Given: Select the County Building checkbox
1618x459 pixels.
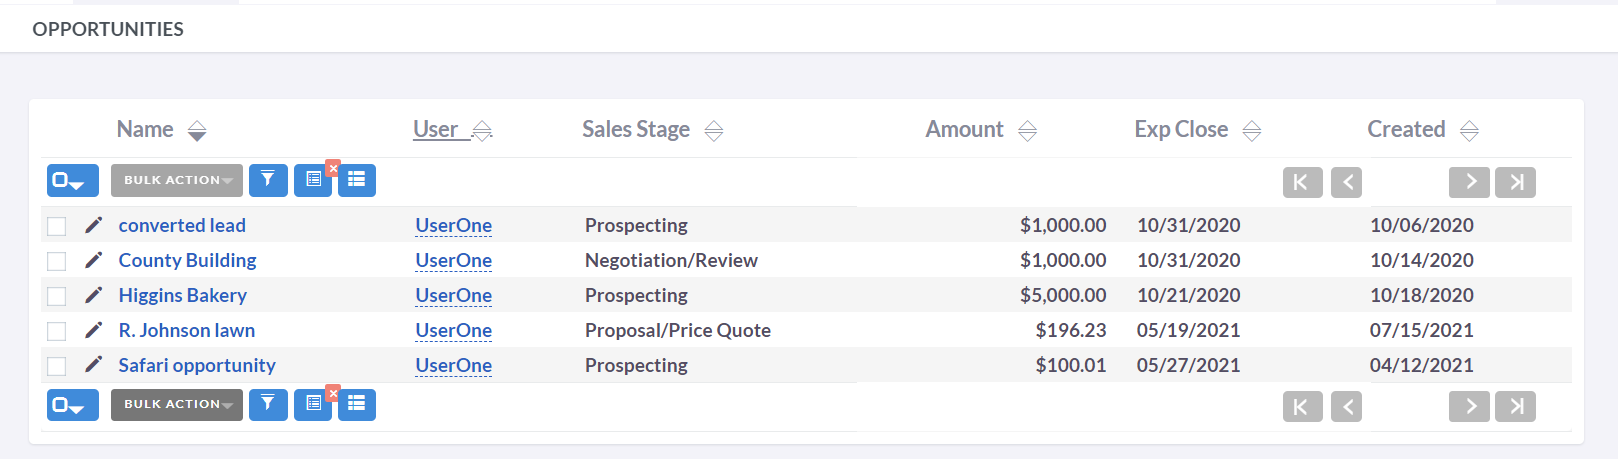Looking at the screenshot, I should pos(57,261).
